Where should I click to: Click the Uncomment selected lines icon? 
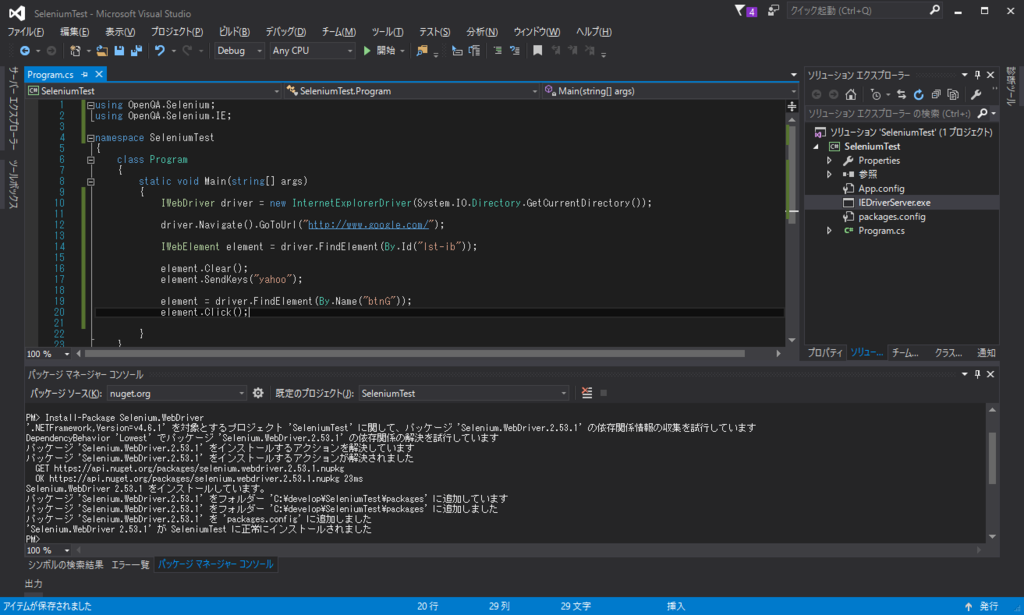coord(515,50)
